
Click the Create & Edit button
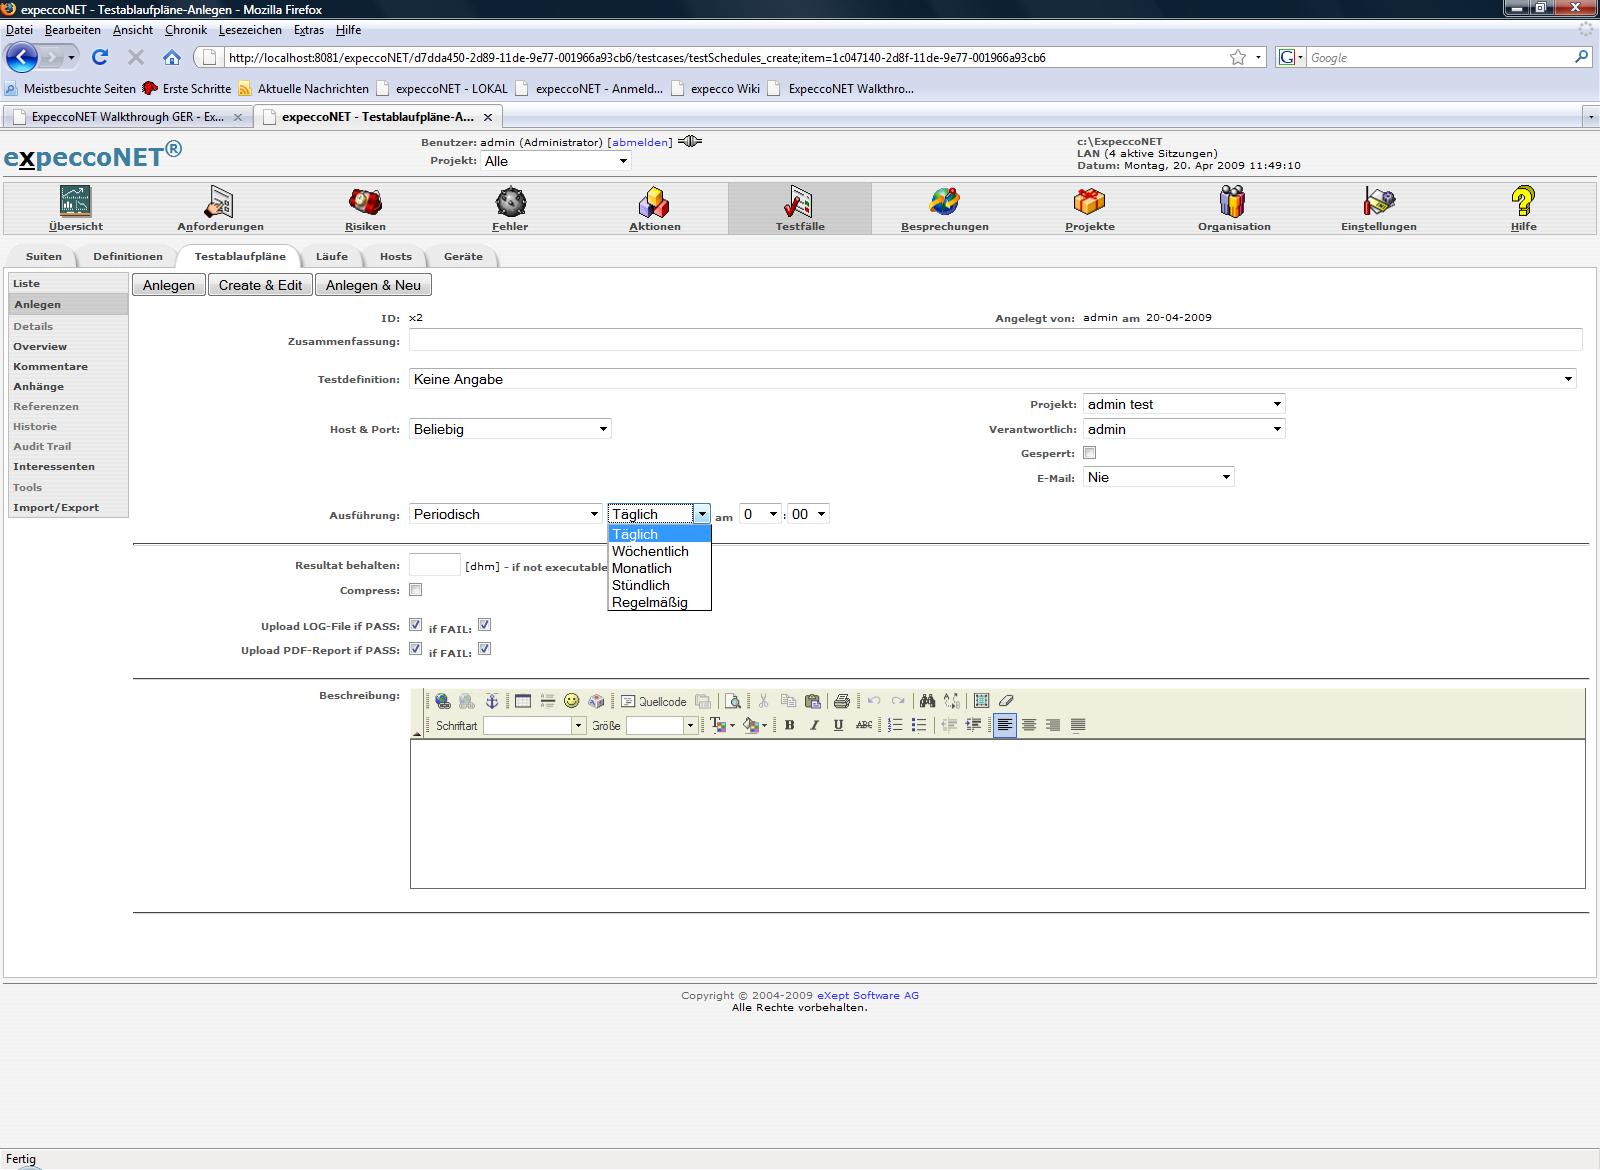[x=260, y=285]
